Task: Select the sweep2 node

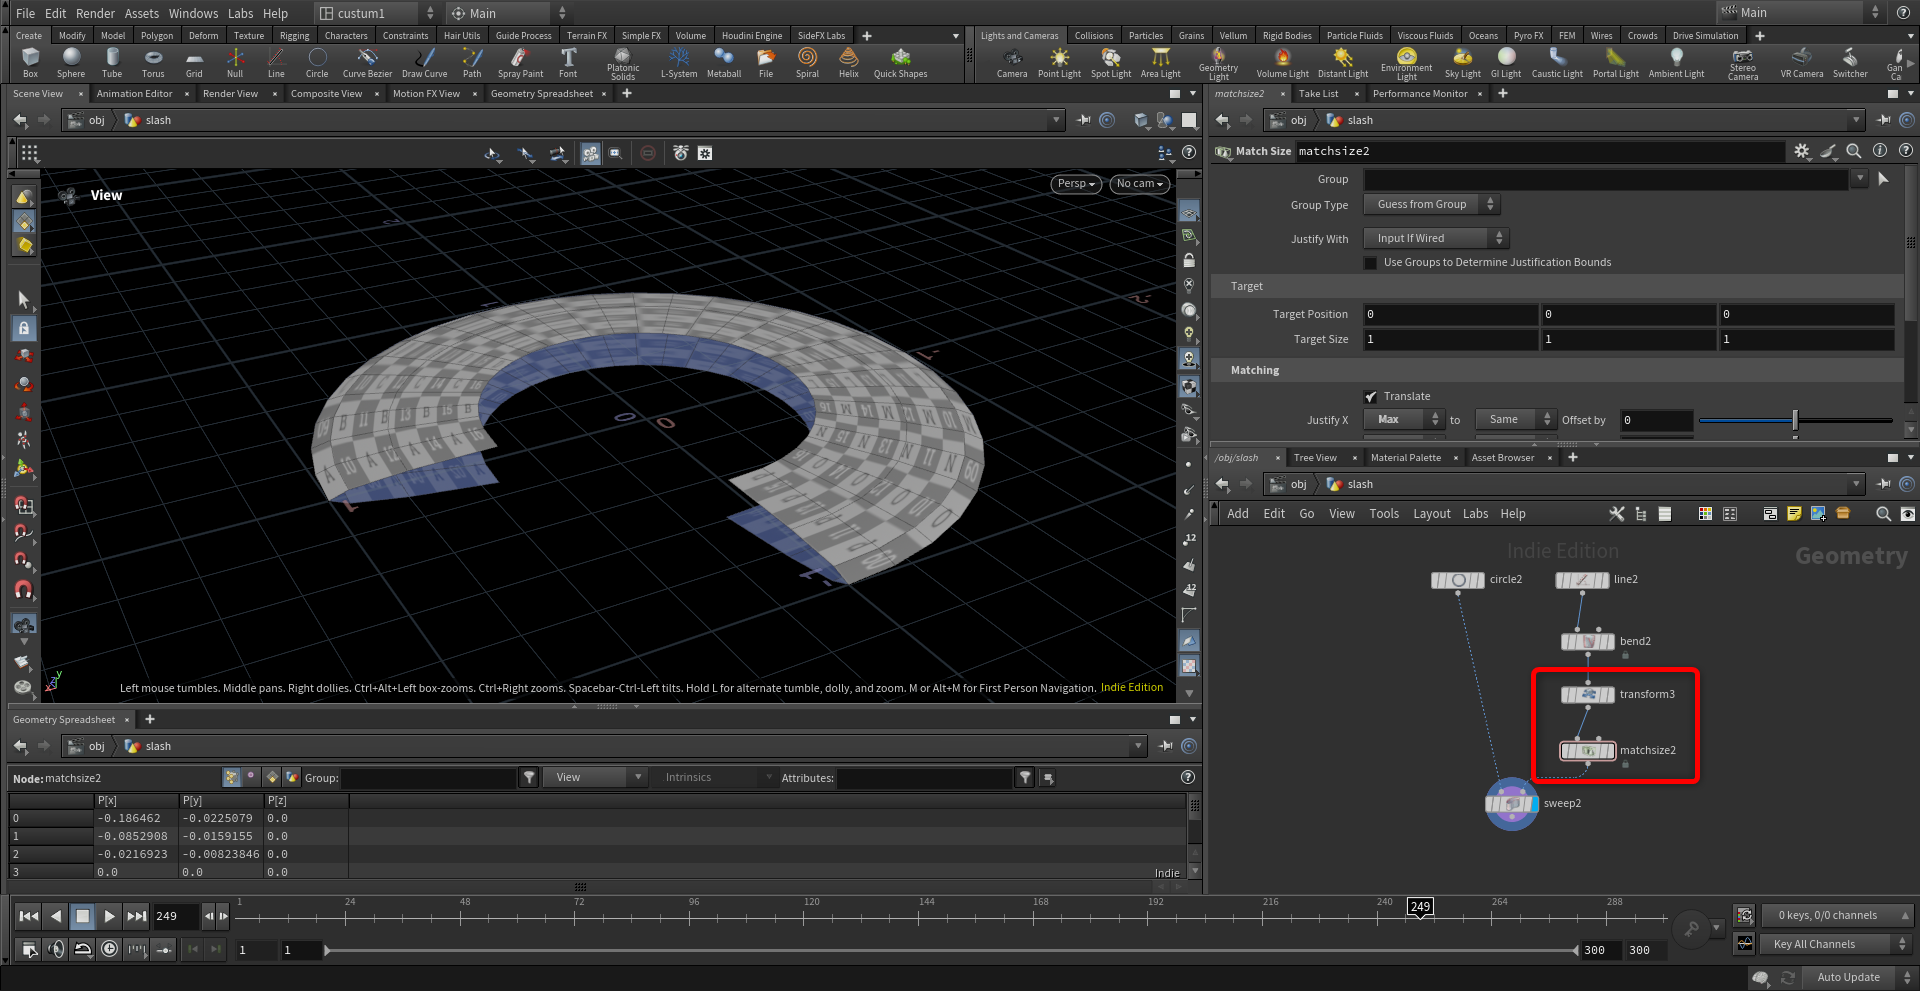Action: 1511,804
